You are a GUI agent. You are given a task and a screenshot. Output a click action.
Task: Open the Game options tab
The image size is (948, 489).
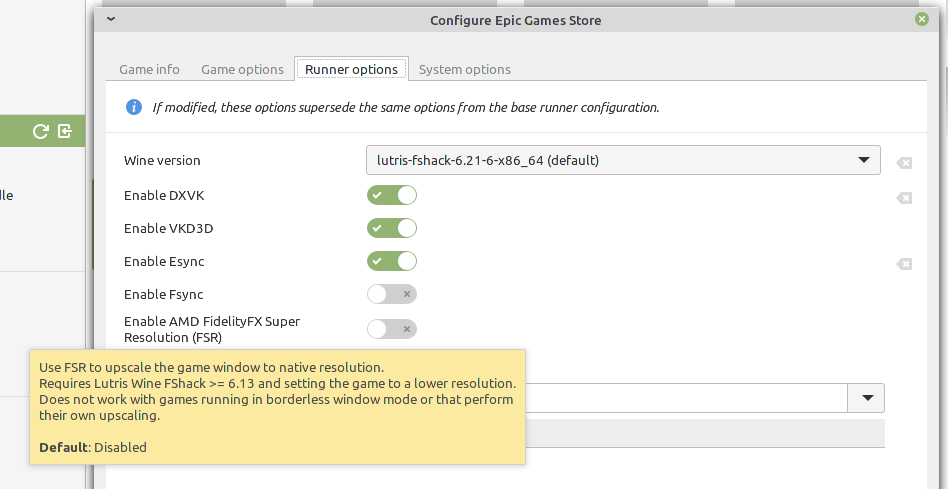(242, 70)
